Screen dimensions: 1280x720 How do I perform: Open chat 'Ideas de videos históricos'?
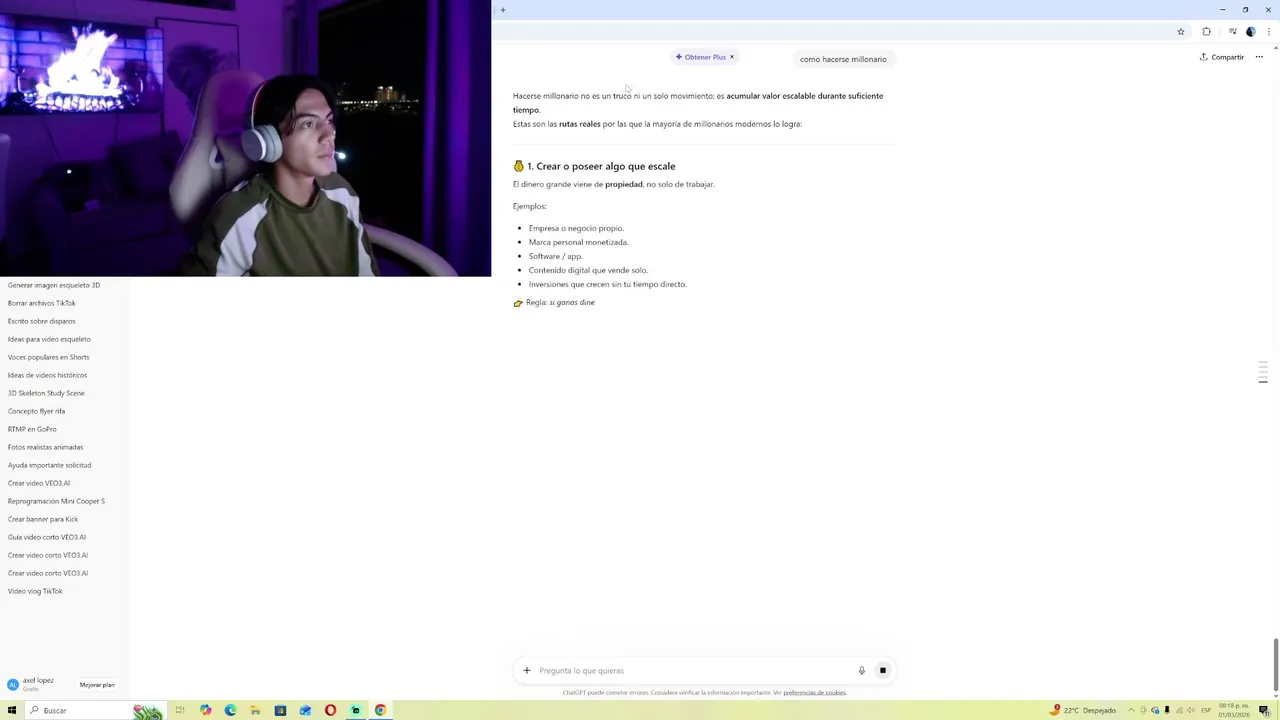47,375
